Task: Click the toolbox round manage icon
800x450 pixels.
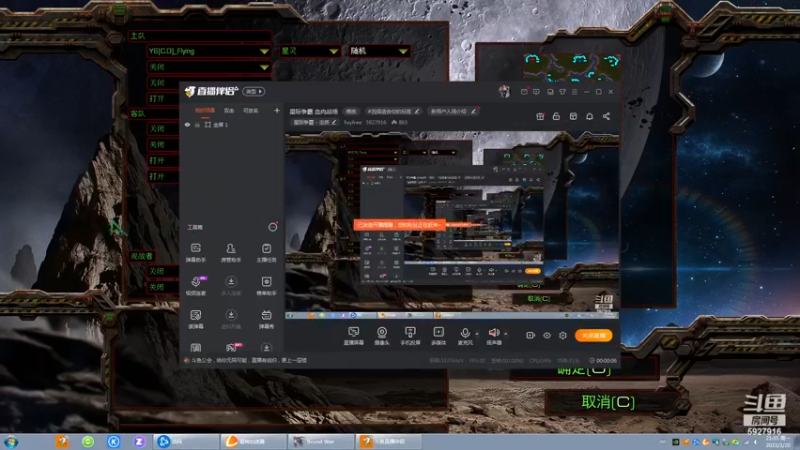Action: 273,227
